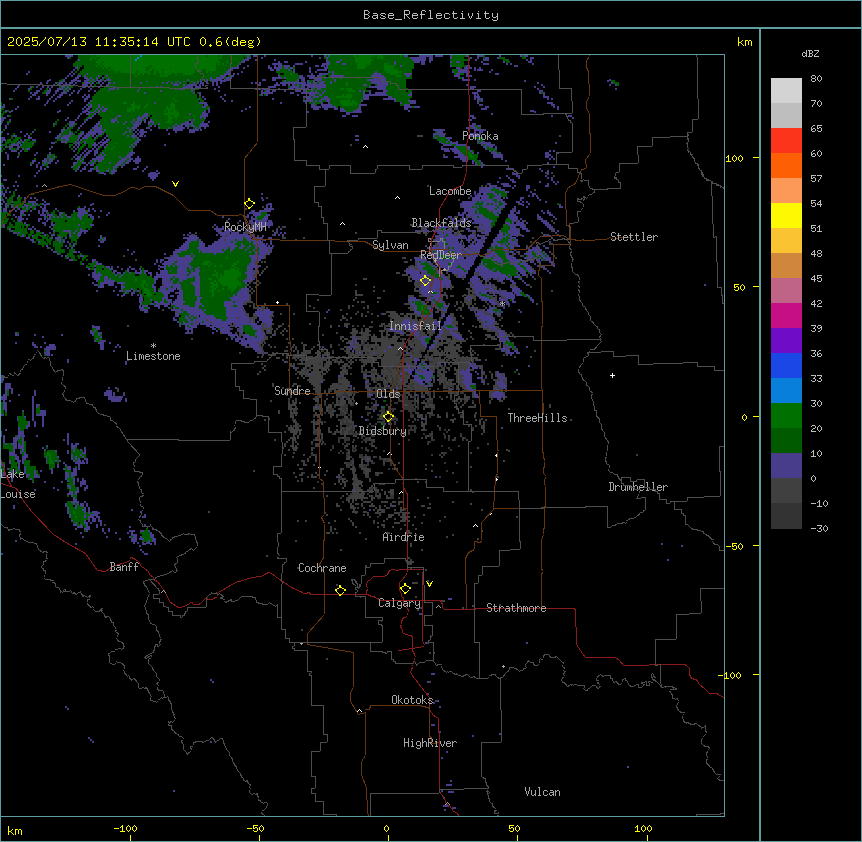Click the Stettler label
Screen dimensions: 862x842
point(634,237)
